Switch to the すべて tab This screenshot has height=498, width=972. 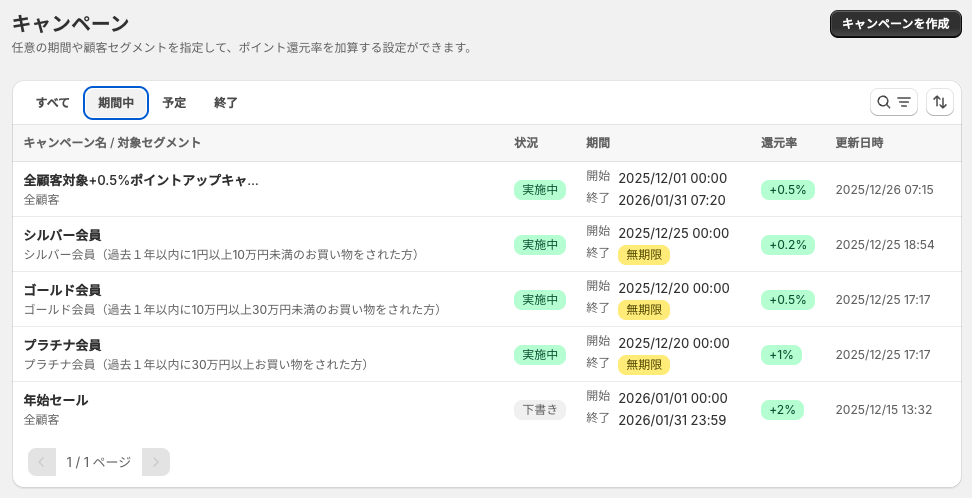point(53,103)
